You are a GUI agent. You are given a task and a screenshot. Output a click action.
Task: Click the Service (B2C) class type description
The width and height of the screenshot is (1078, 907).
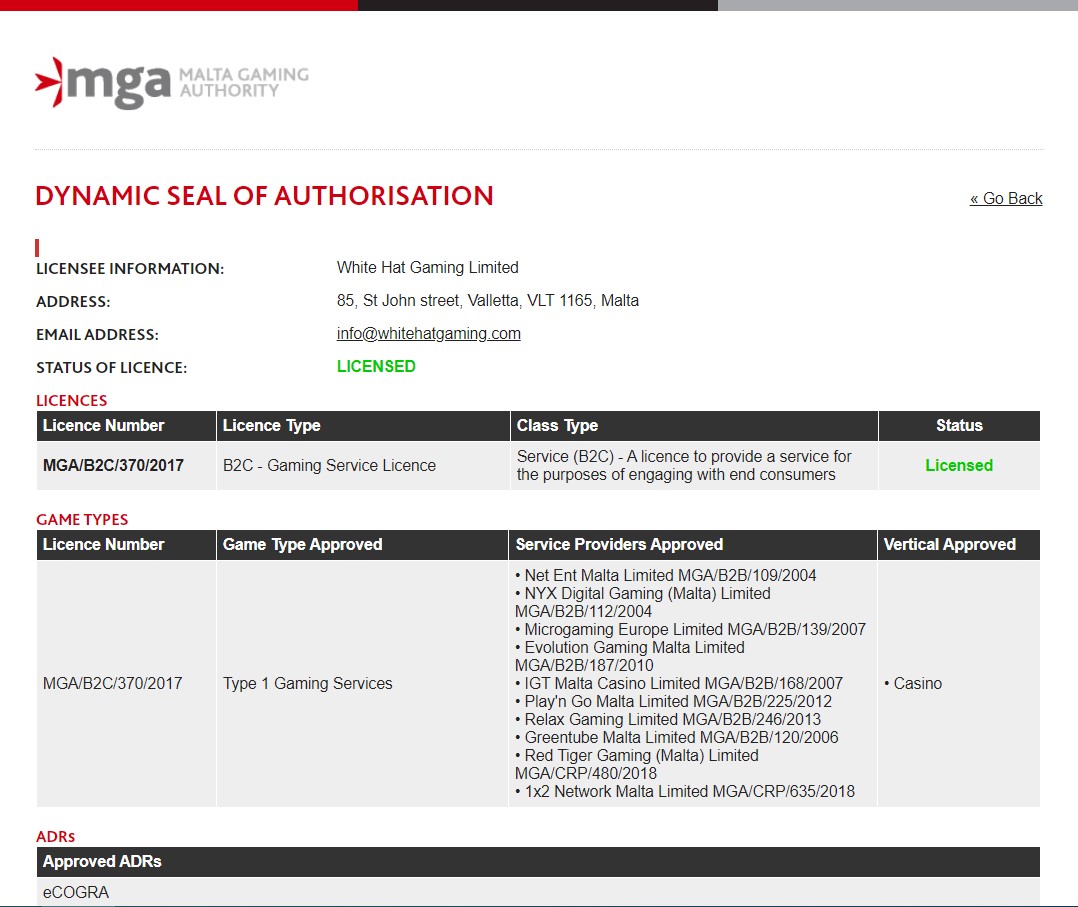684,466
